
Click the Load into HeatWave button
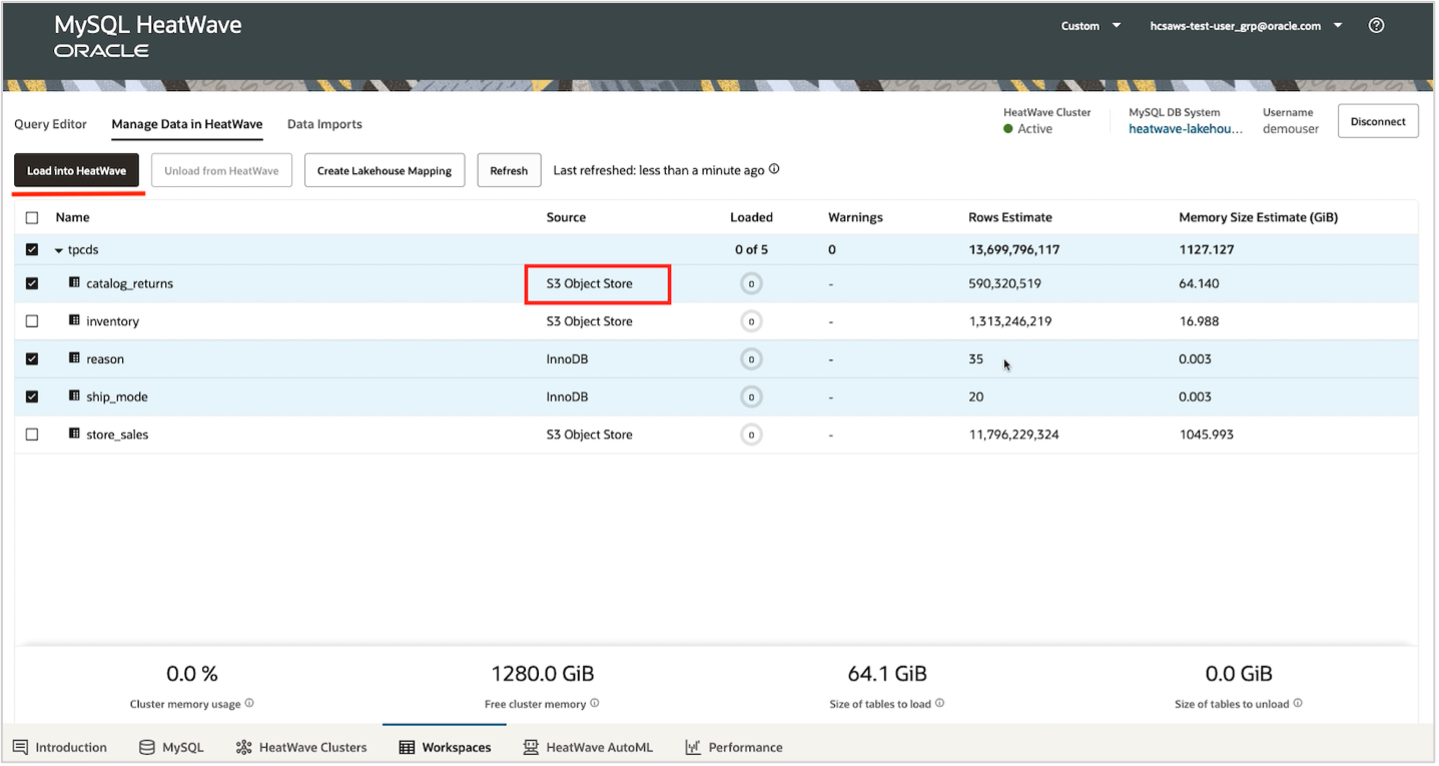pos(77,170)
